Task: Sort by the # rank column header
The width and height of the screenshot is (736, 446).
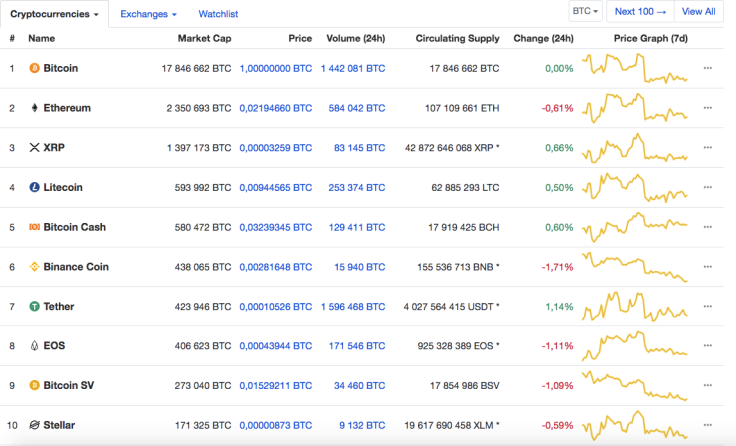Action: click(12, 38)
